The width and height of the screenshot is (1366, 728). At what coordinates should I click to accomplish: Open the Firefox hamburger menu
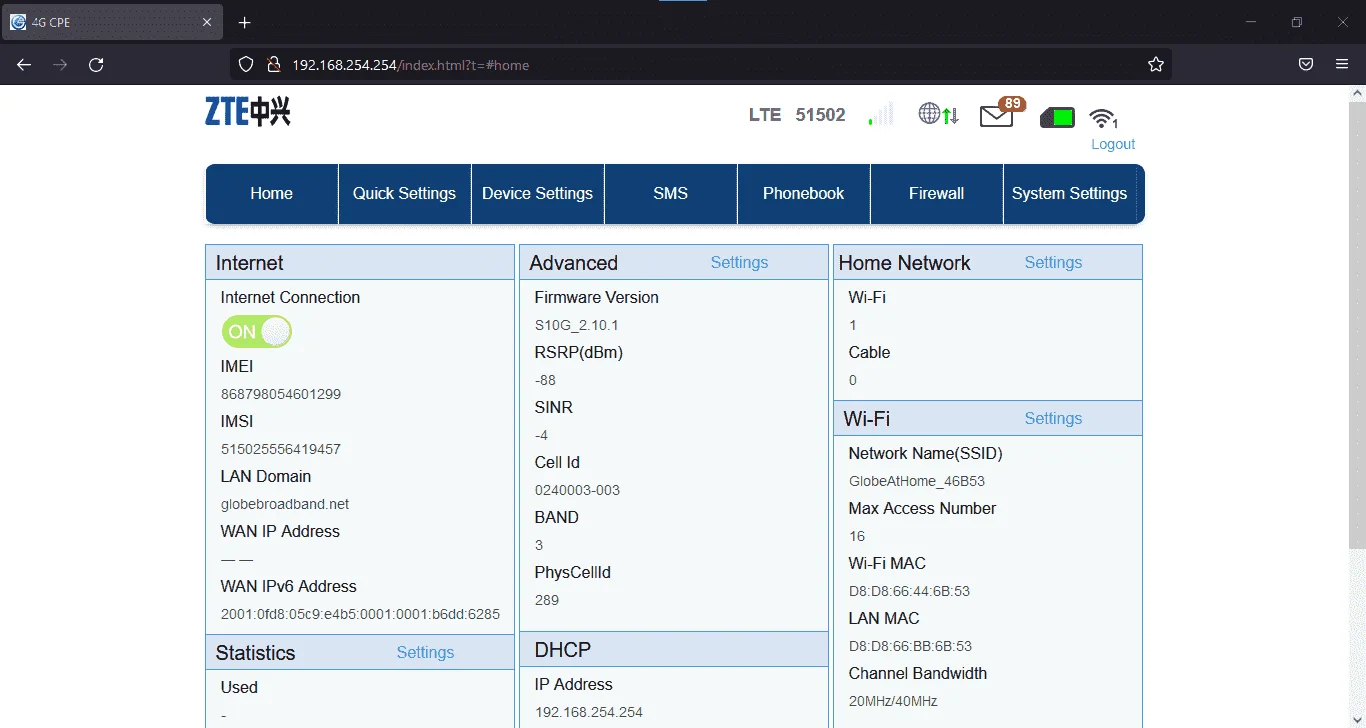coord(1342,65)
